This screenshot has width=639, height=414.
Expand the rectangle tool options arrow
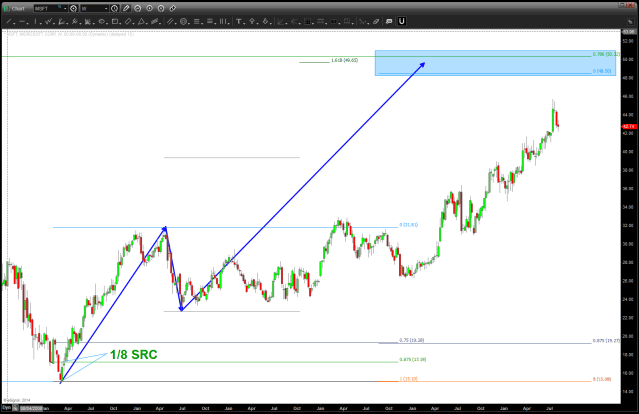[121, 24]
